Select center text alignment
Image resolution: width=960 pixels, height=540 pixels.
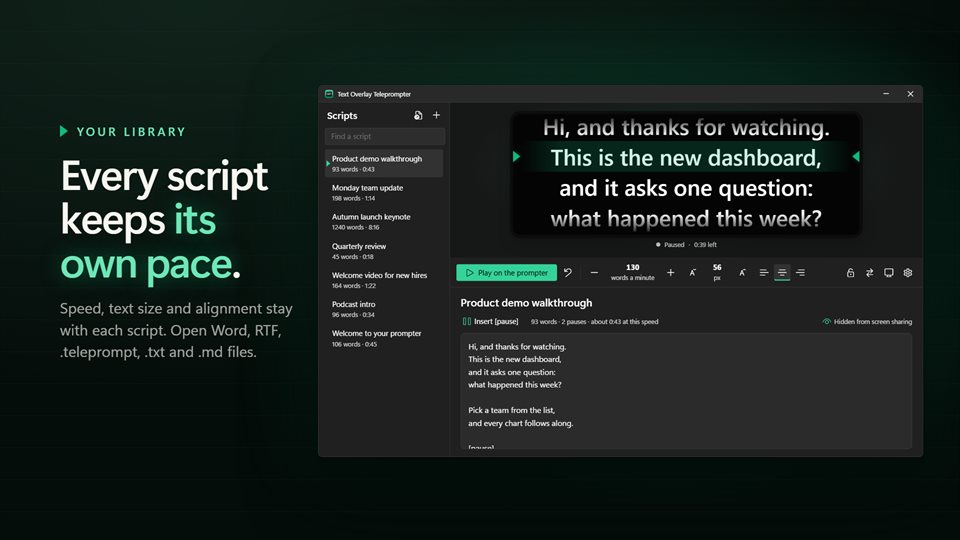pyautogui.click(x=782, y=272)
